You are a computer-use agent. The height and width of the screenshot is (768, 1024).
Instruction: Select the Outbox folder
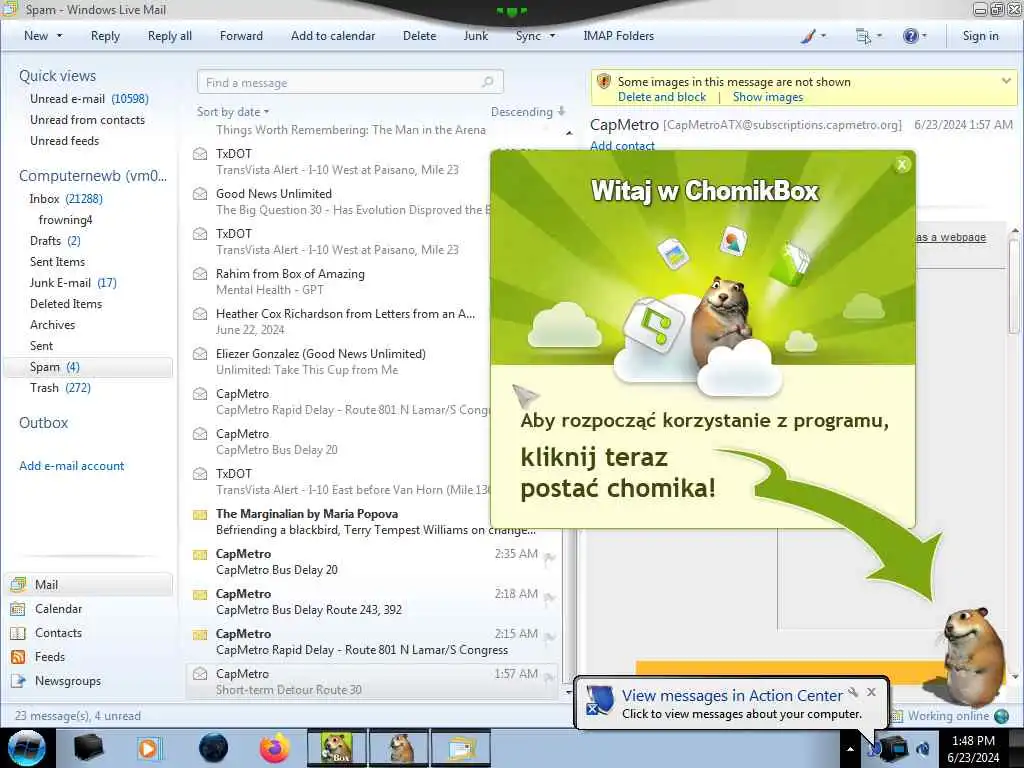(x=44, y=423)
